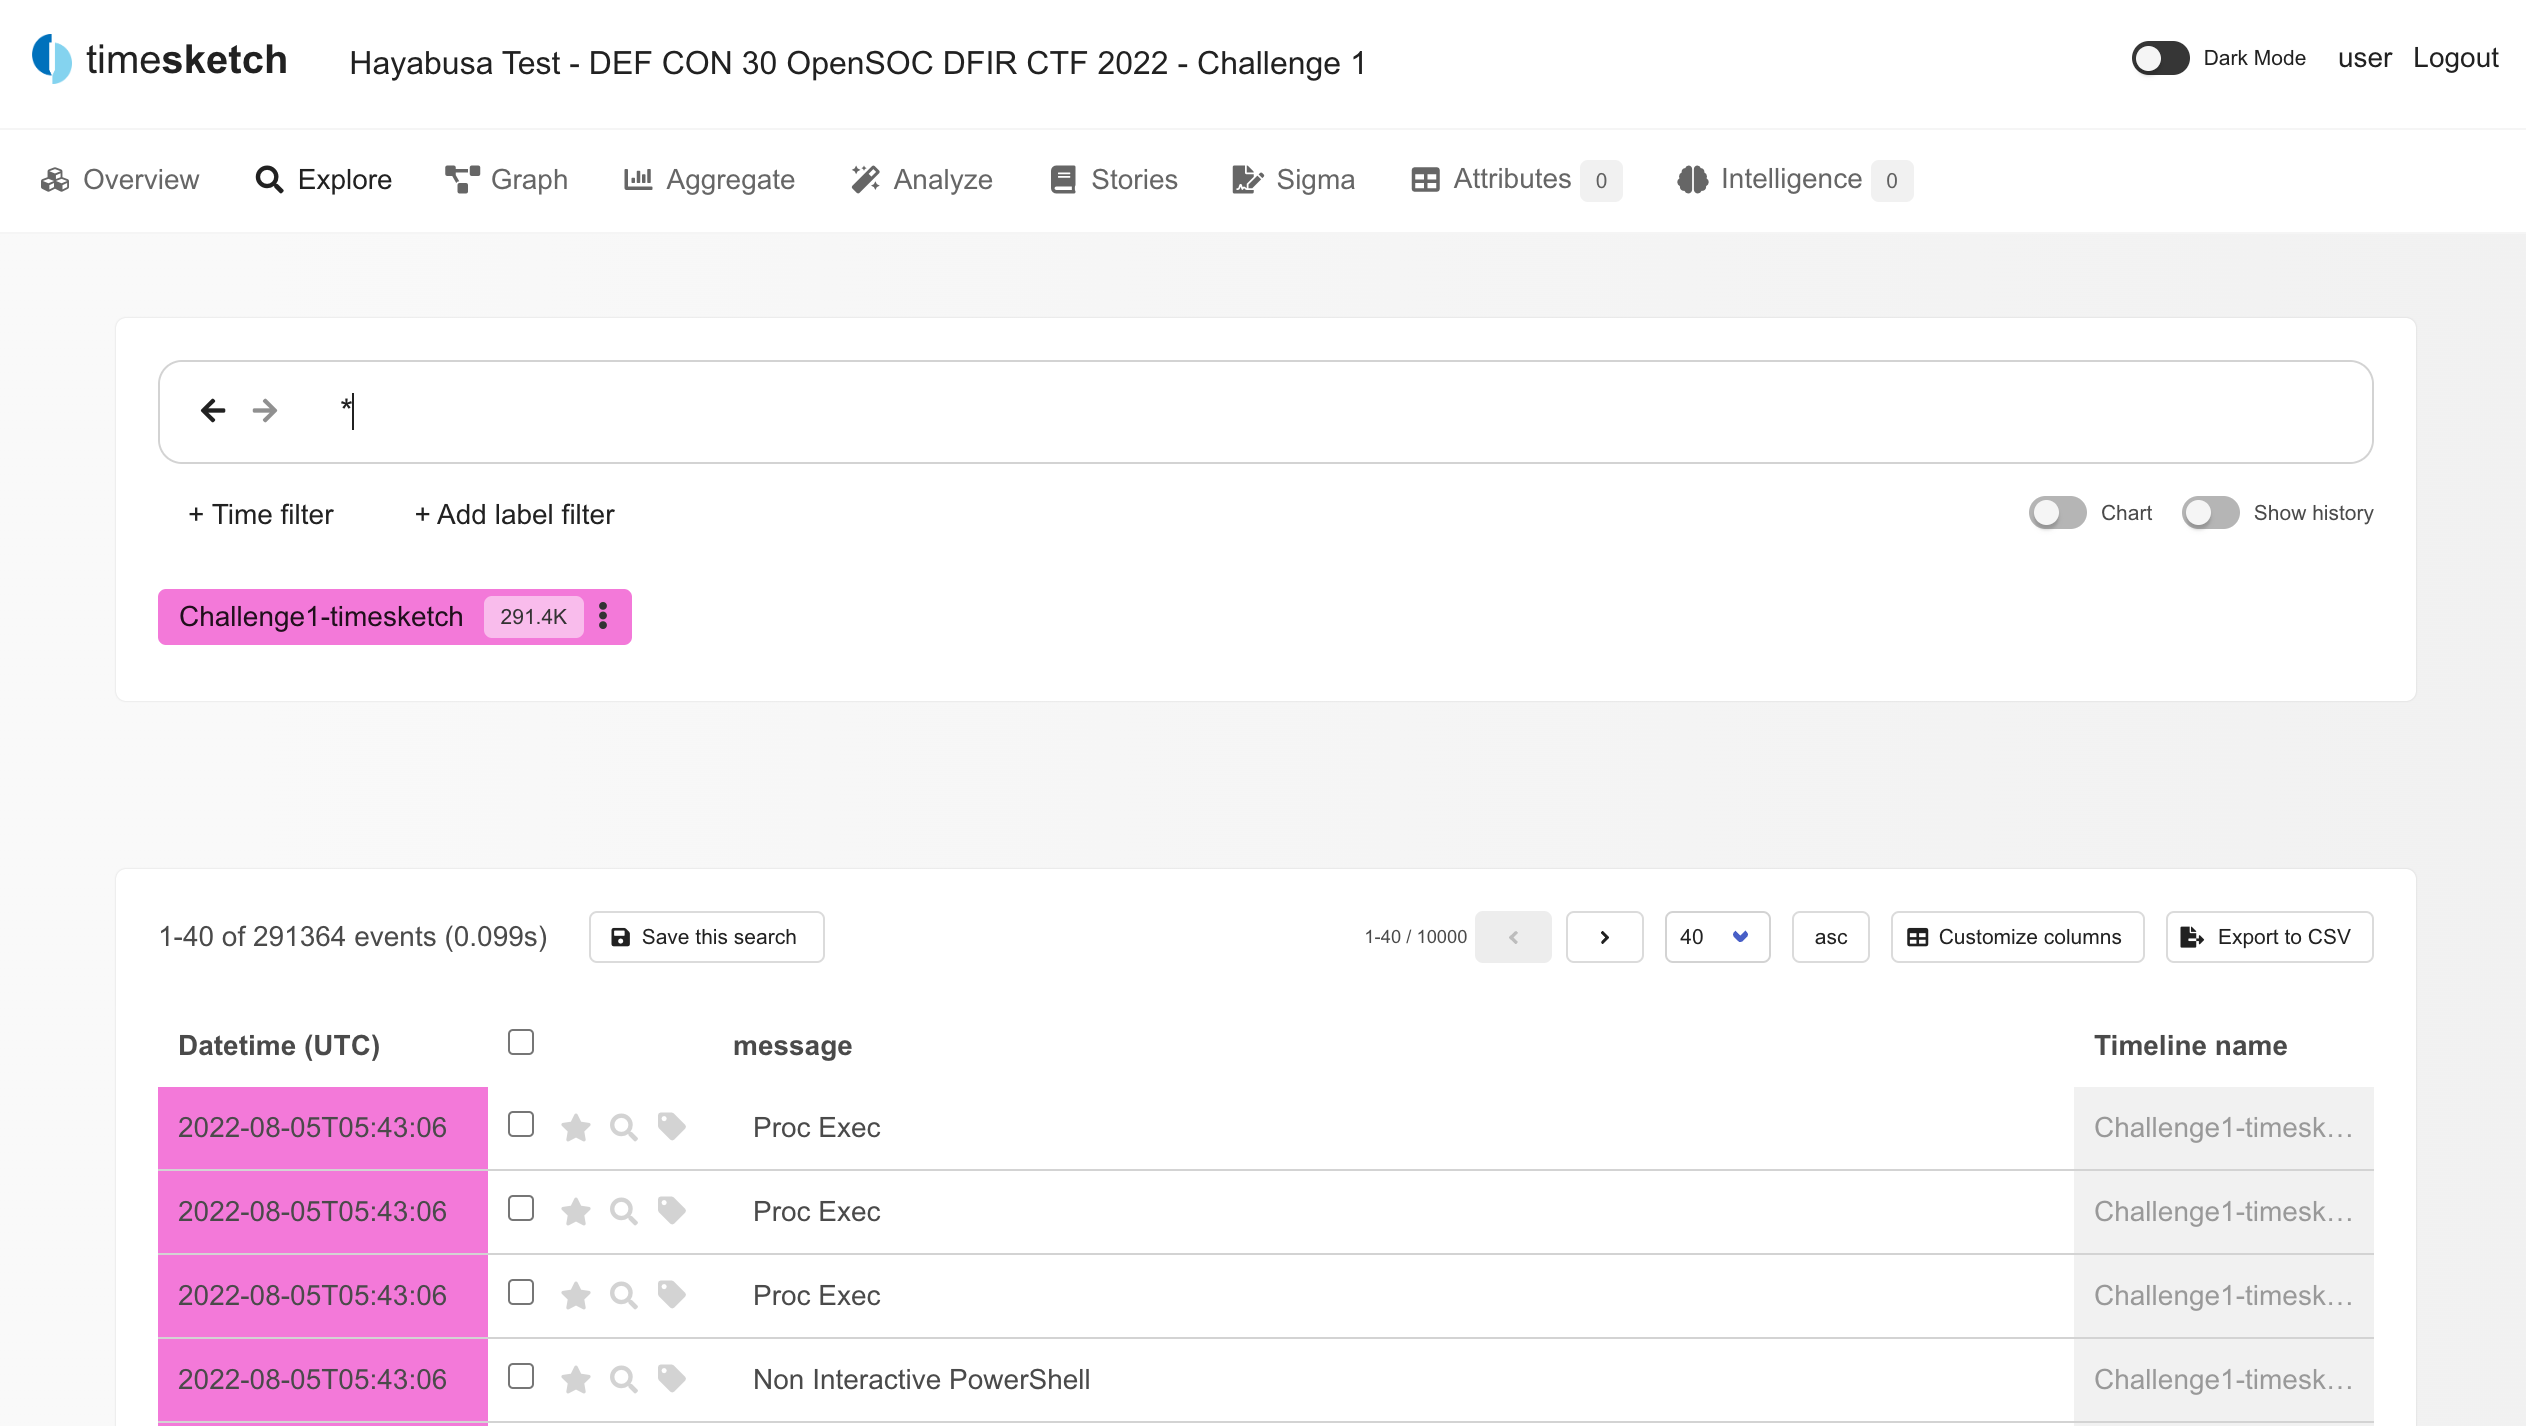This screenshot has height=1426, width=2526.
Task: Open the Aggregate tab
Action: (709, 180)
